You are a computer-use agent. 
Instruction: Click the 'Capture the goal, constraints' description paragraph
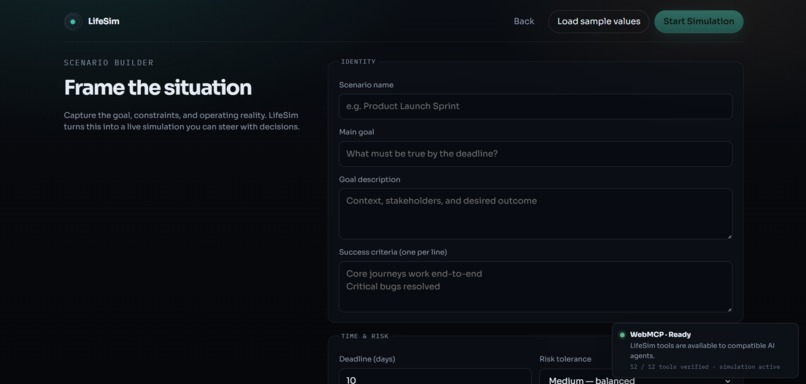[181, 121]
